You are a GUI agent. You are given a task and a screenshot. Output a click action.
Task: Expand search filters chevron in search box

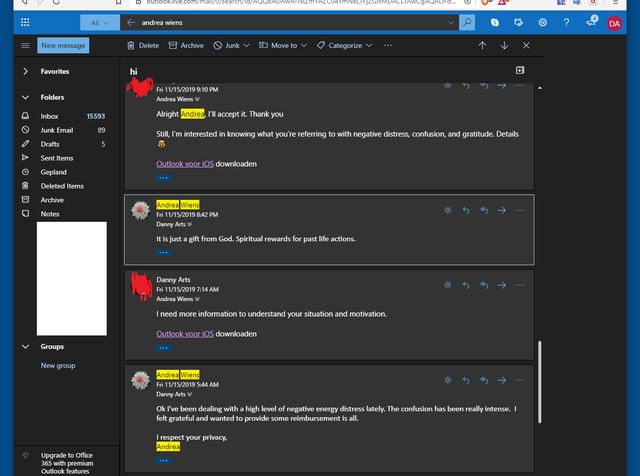click(451, 22)
